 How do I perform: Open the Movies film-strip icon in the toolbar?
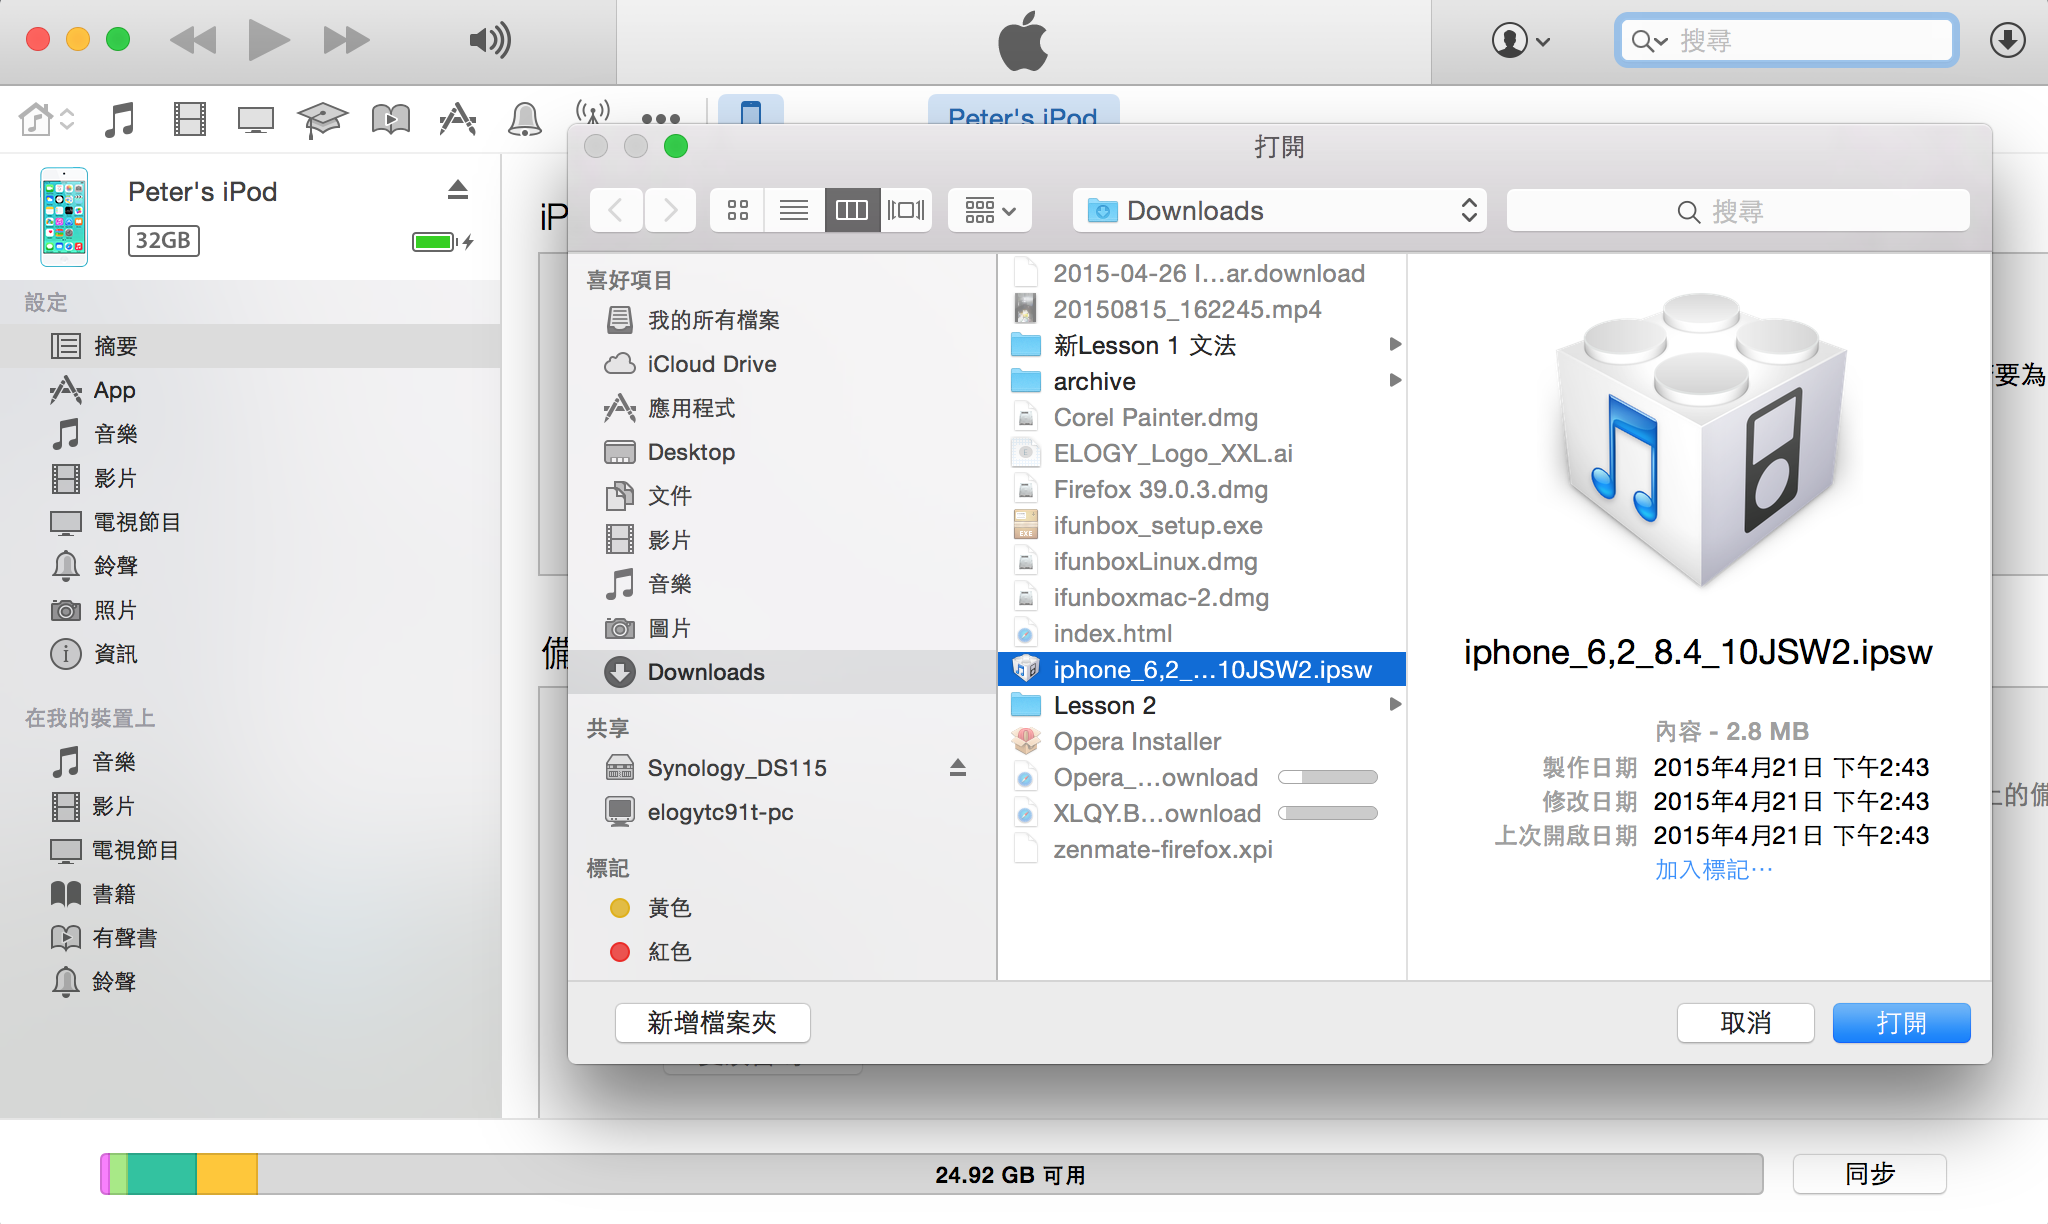[x=189, y=120]
